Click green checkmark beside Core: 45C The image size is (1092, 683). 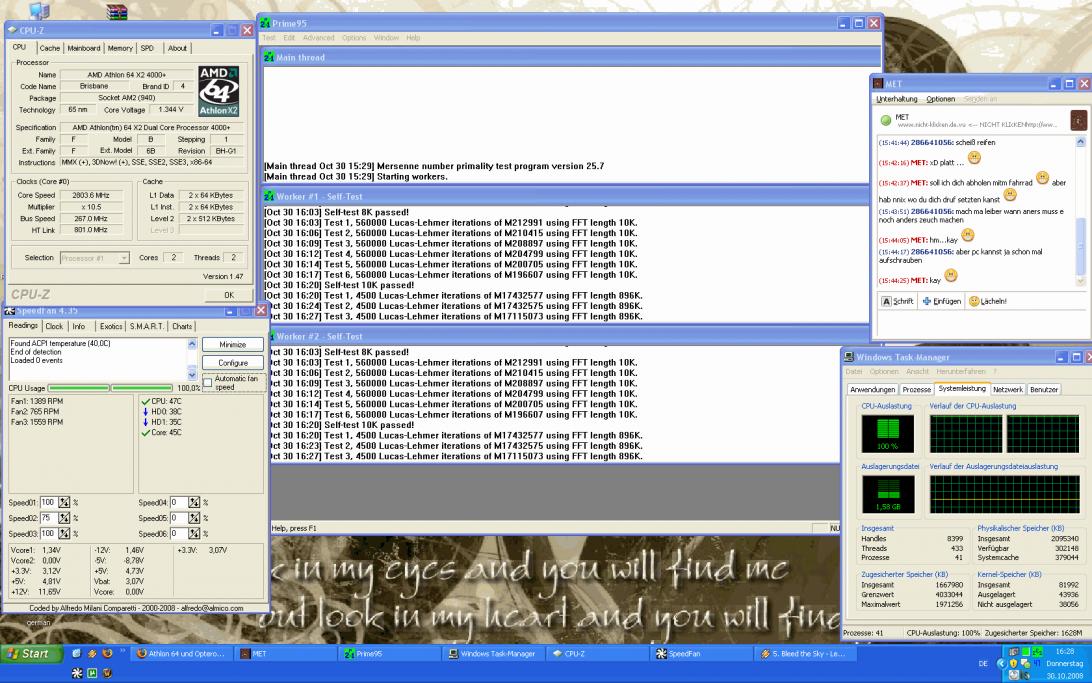point(146,432)
